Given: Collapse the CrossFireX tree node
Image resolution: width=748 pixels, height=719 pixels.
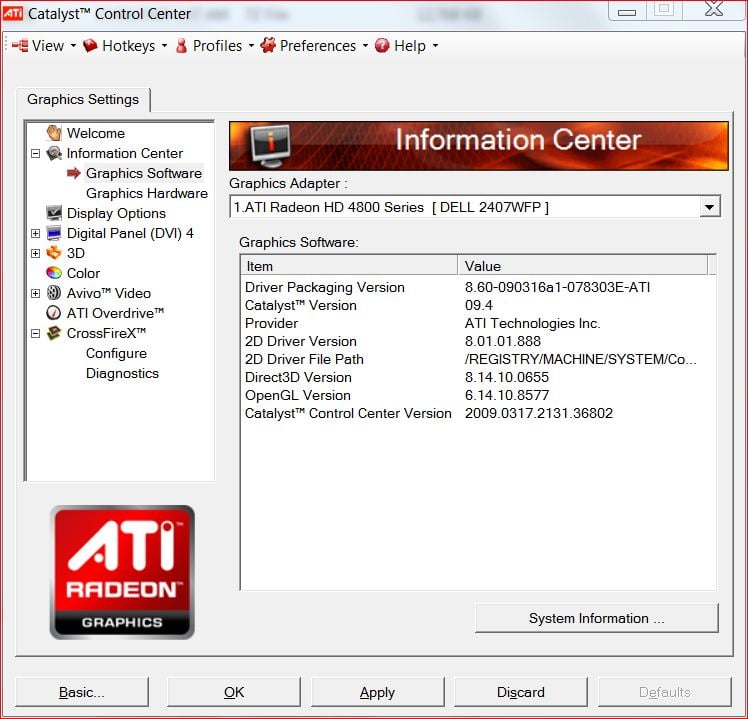Looking at the screenshot, I should [x=35, y=333].
